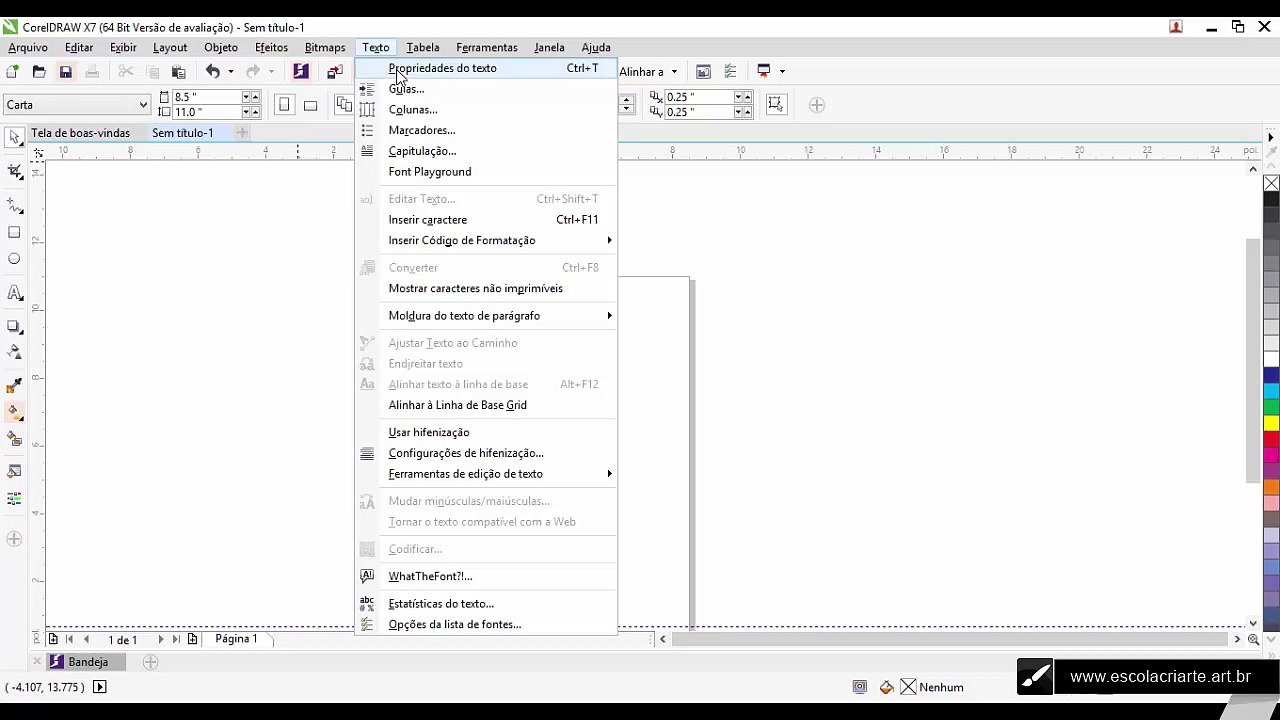Toggle Usar hifenização option
This screenshot has width=1280, height=720.
coord(428,432)
